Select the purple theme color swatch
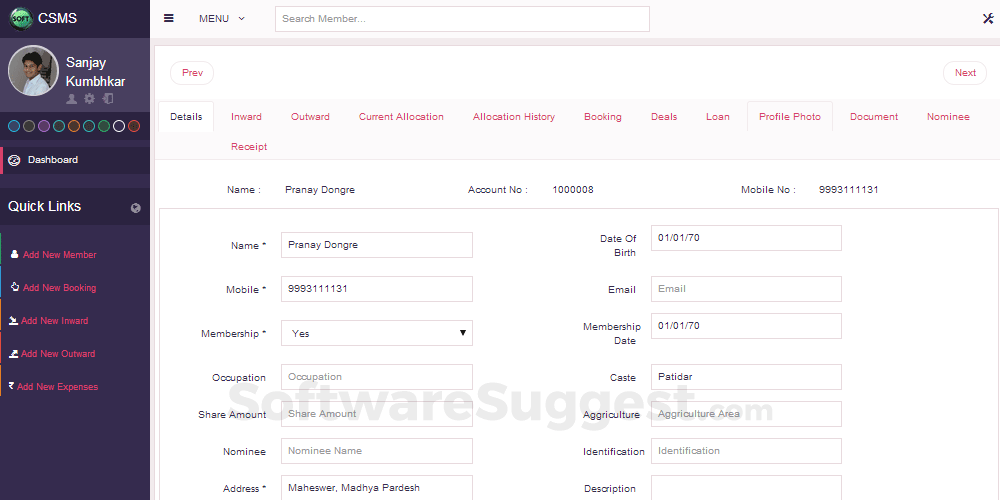The image size is (1000, 500). point(44,126)
